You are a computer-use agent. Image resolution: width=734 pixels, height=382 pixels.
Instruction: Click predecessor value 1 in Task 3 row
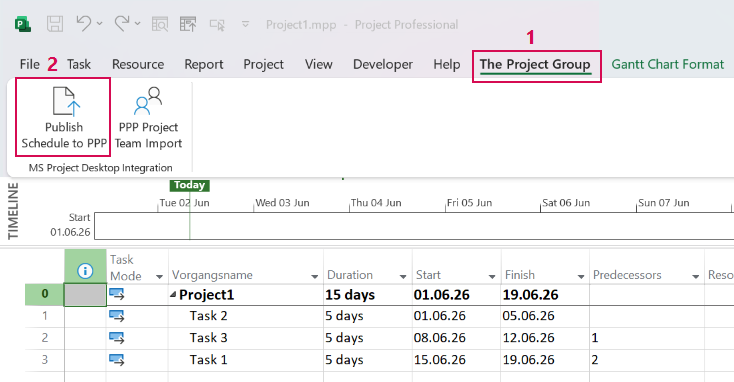pyautogui.click(x=595, y=338)
